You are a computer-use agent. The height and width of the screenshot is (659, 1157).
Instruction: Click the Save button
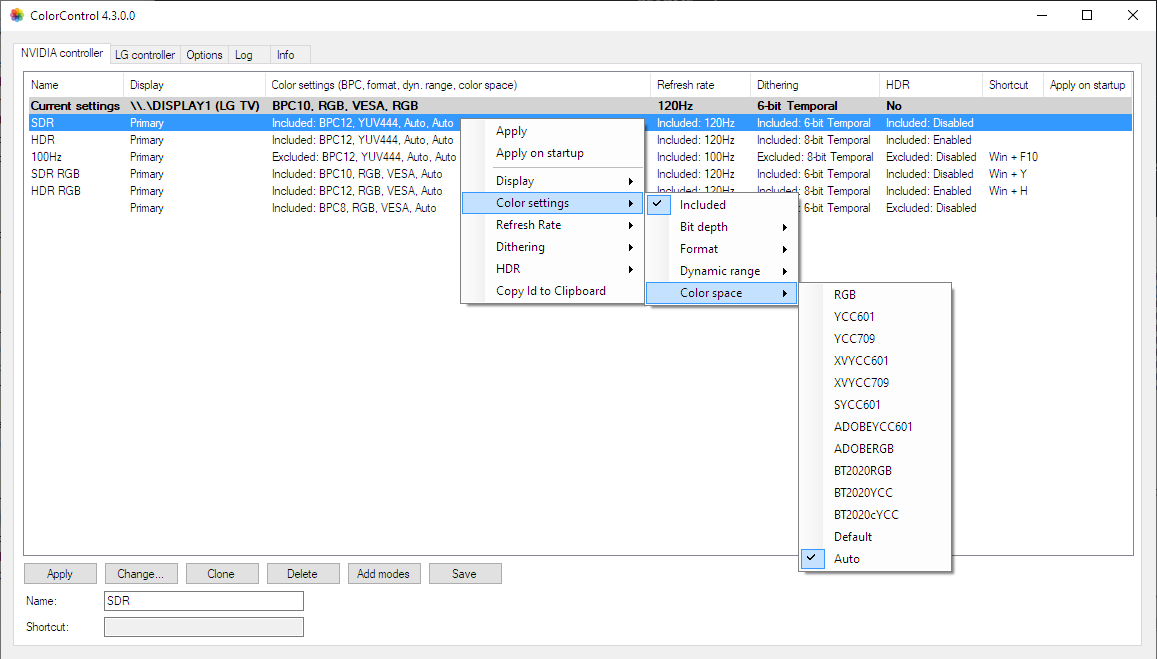tap(464, 574)
